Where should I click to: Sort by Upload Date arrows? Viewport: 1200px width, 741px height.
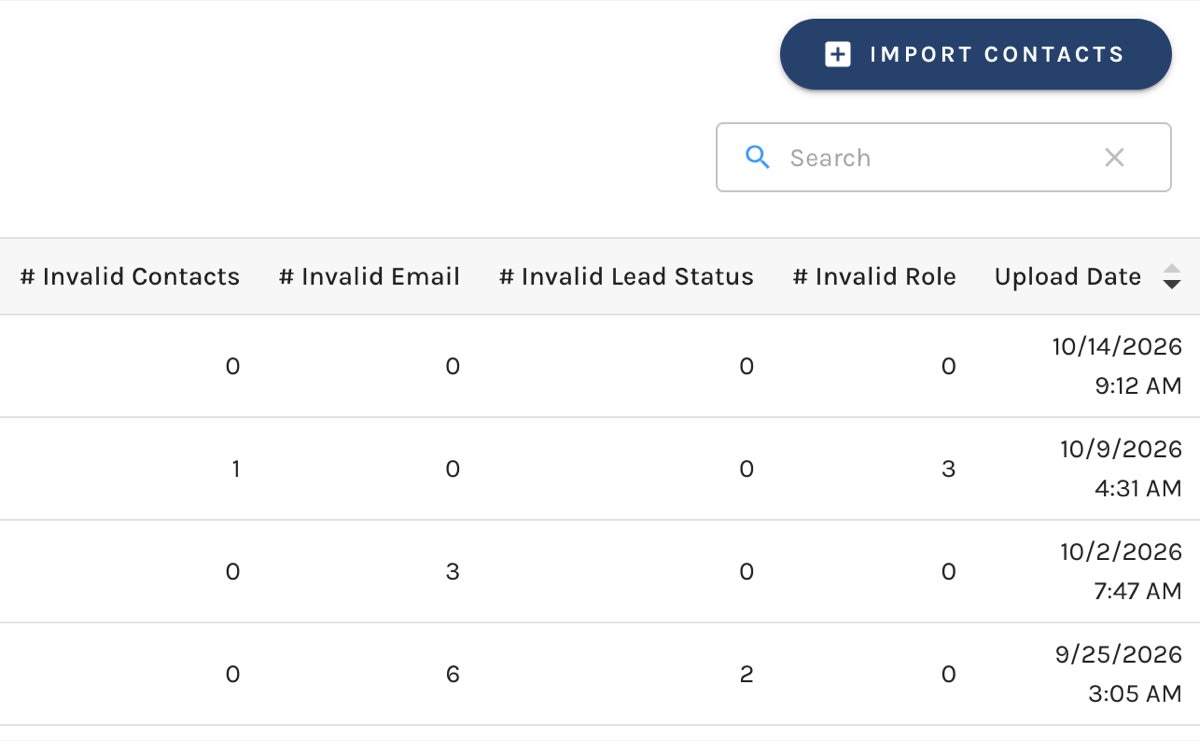(x=1172, y=277)
